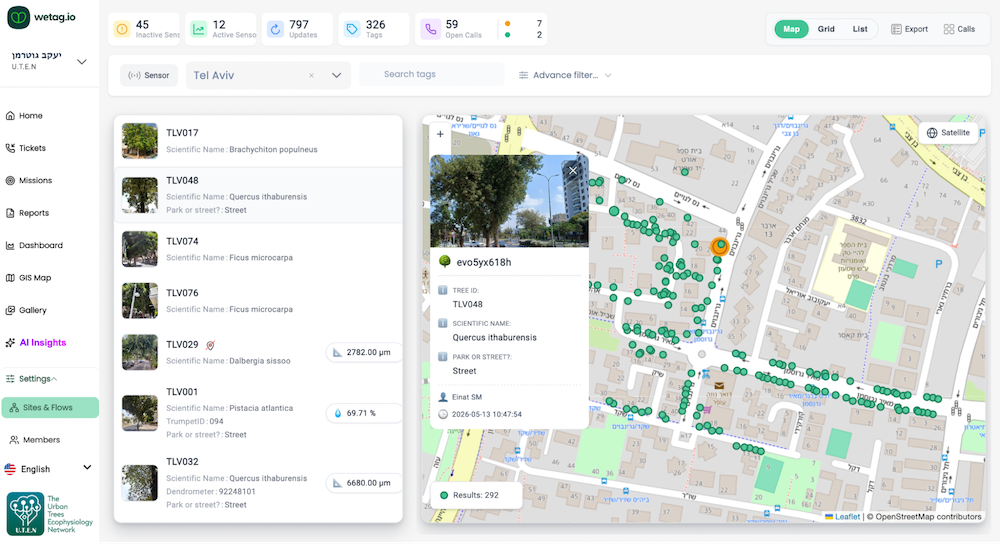
Task: Click the 2782.00 µm dendrometer reading
Action: (363, 352)
